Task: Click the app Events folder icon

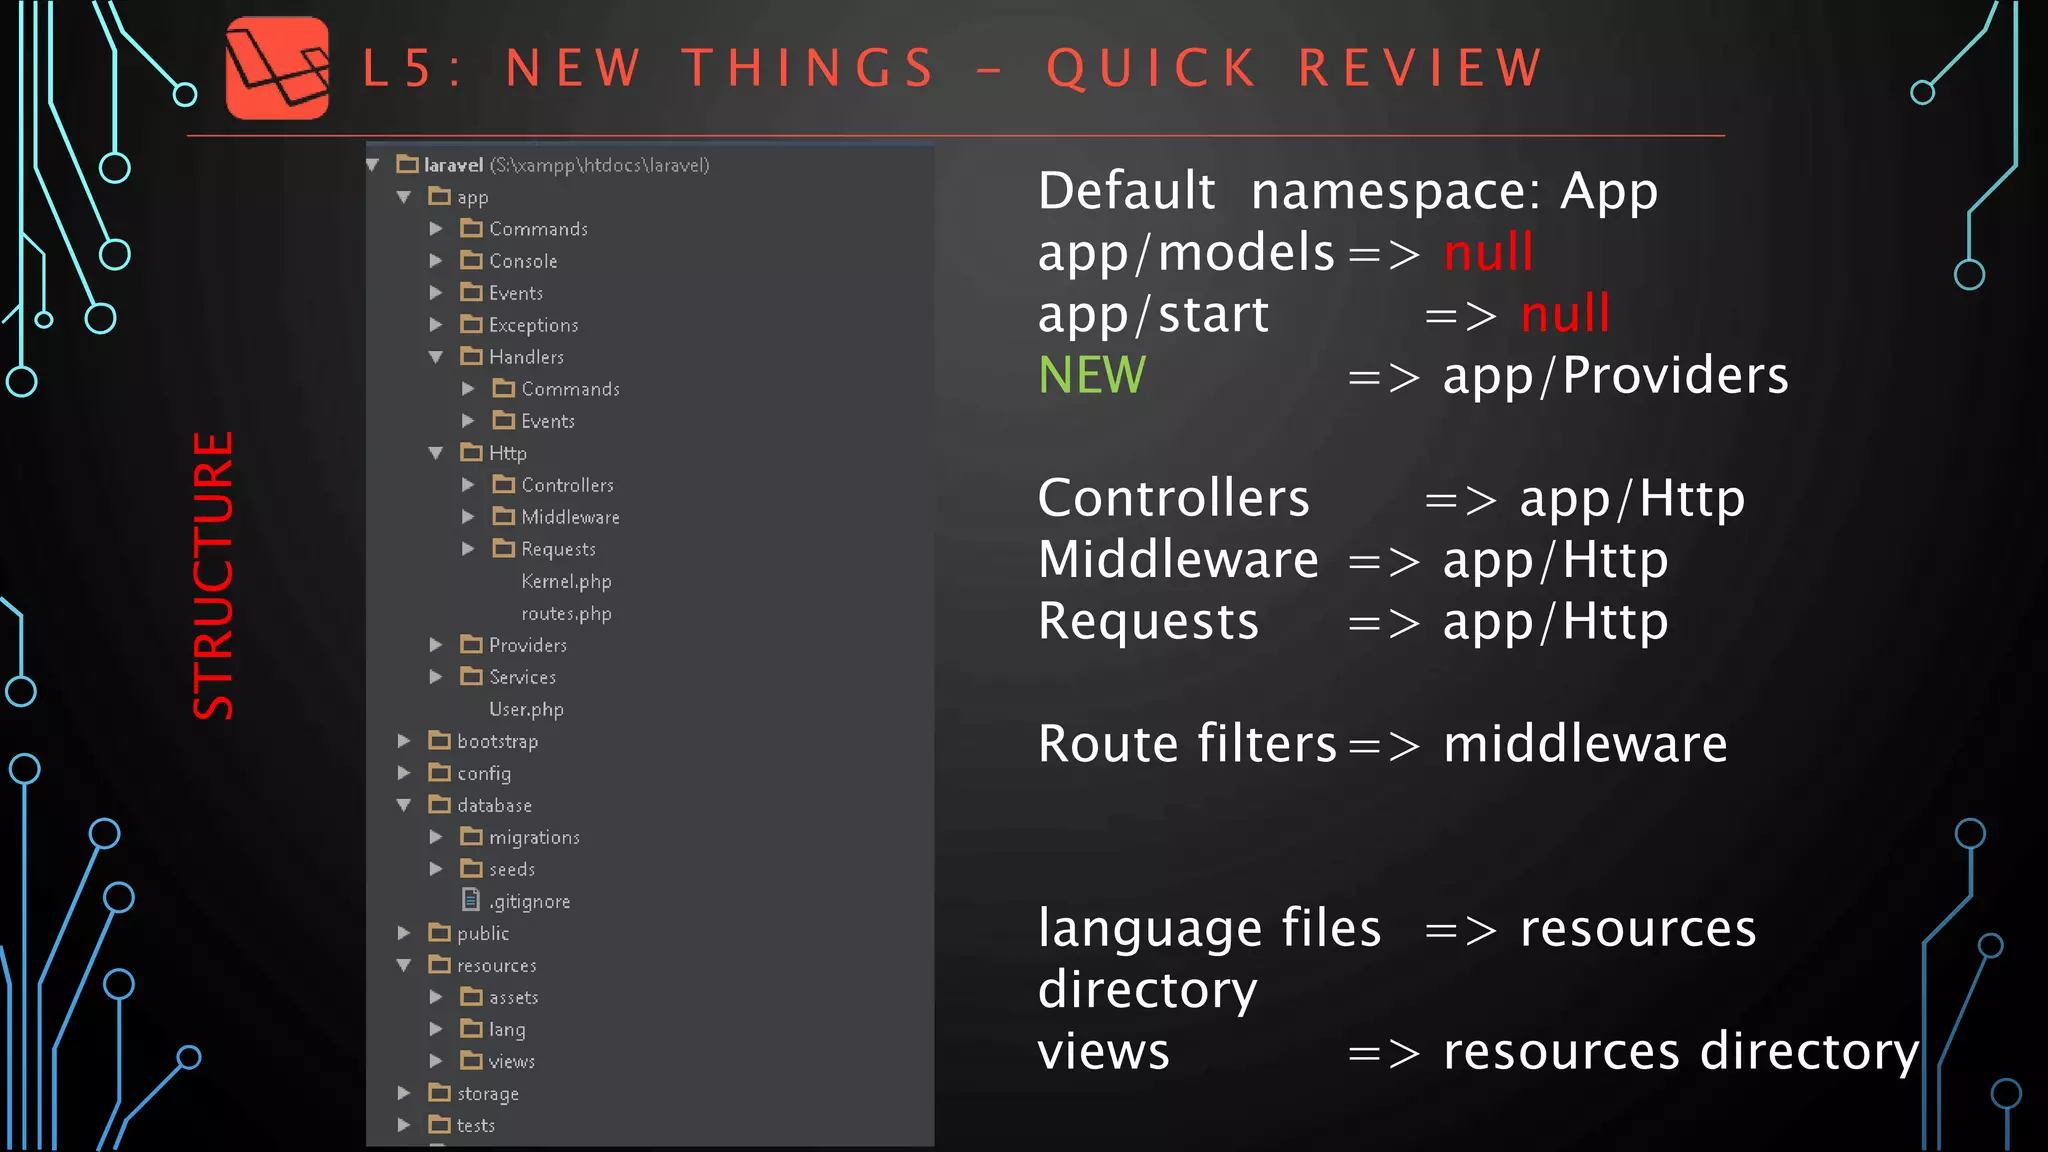Action: pyautogui.click(x=471, y=292)
